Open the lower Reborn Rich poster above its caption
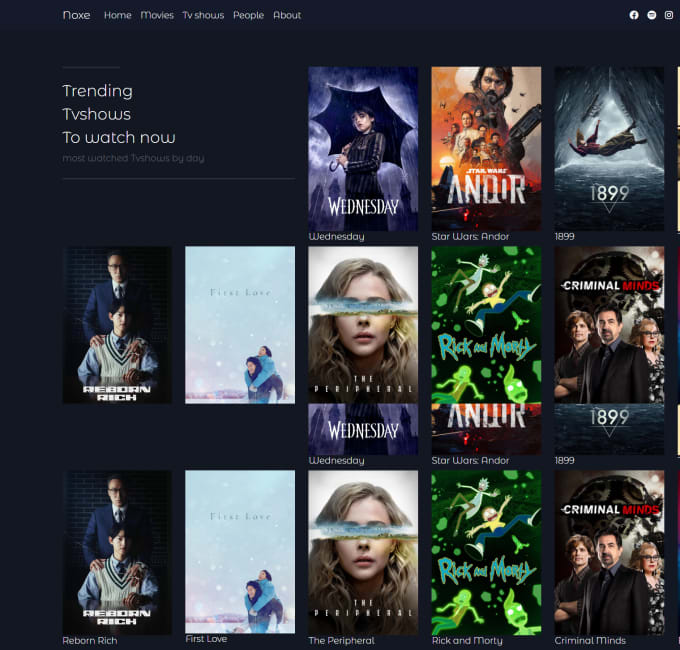The width and height of the screenshot is (680, 650). coord(117,552)
